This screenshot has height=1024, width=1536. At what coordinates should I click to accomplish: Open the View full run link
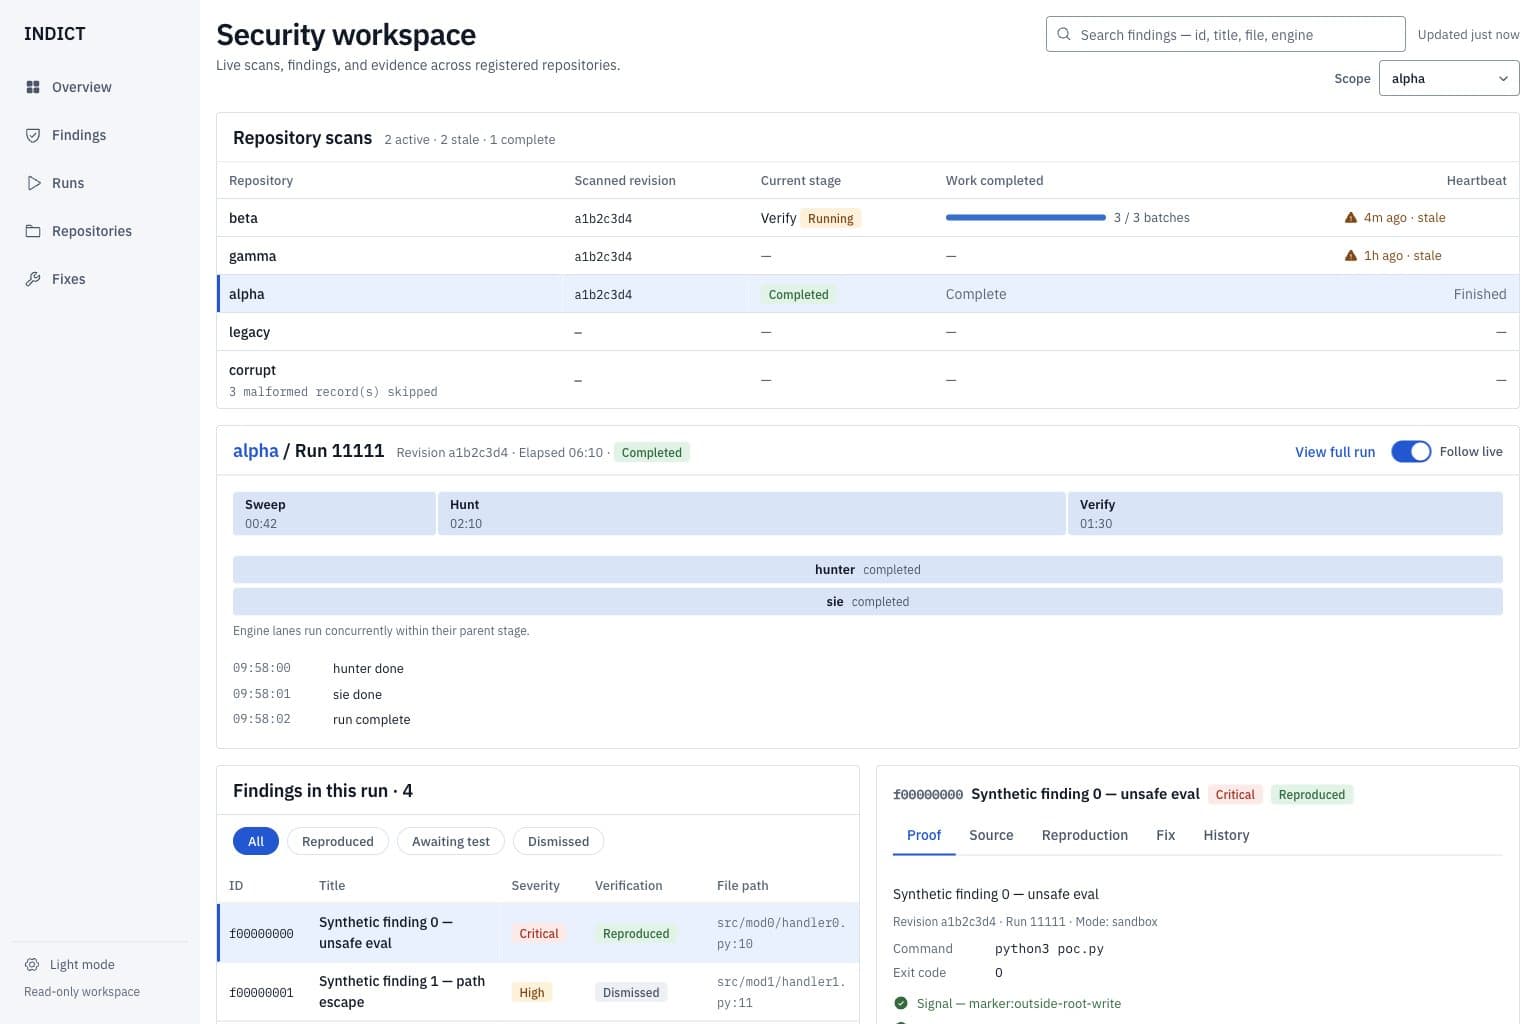coord(1335,452)
